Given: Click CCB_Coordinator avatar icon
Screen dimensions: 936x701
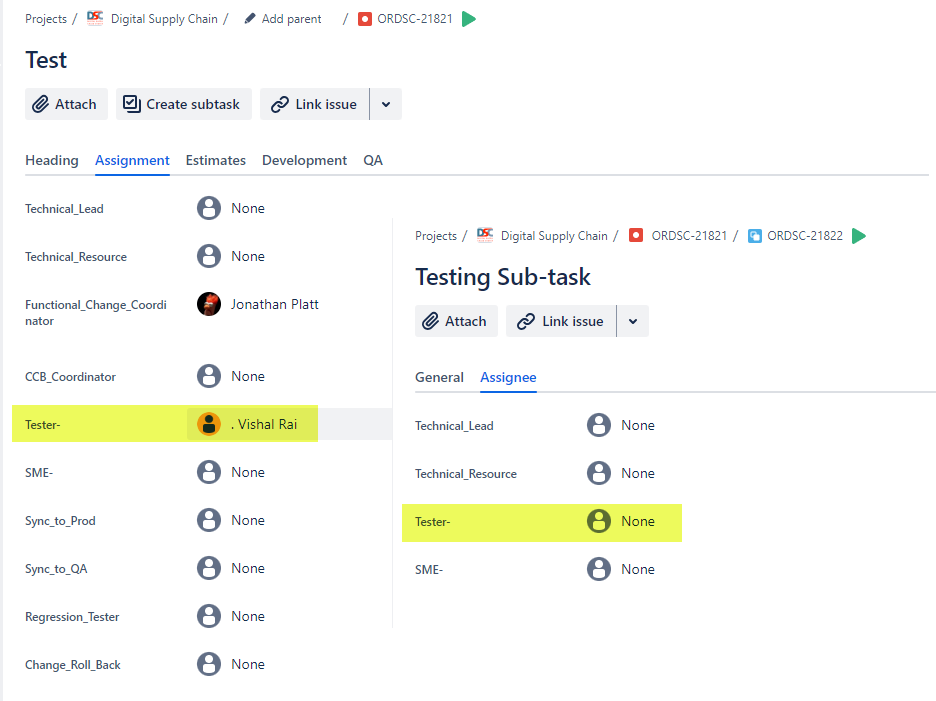Looking at the screenshot, I should tap(209, 376).
